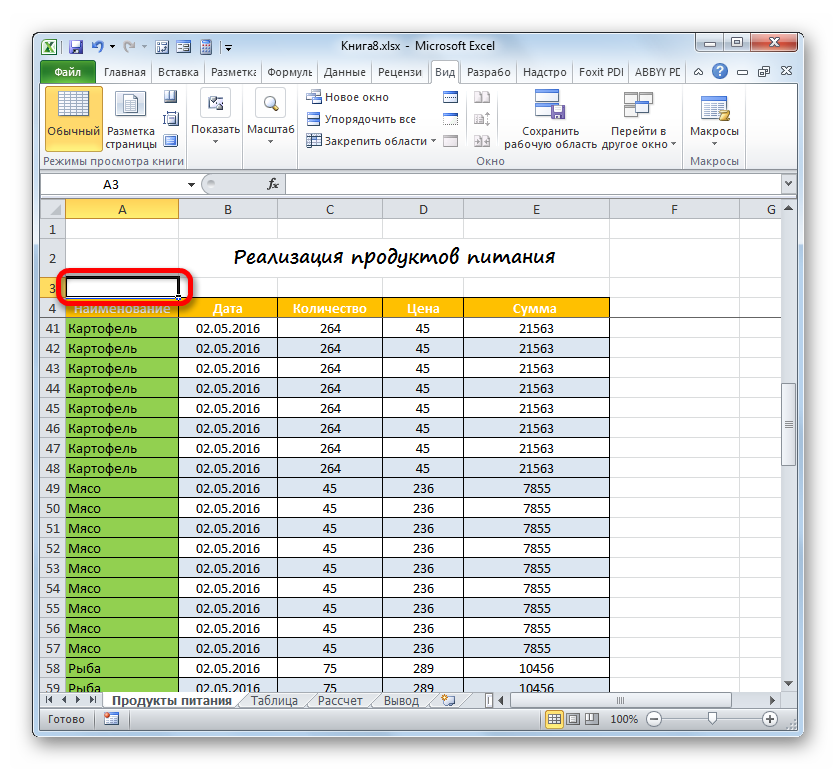
Task: Open Excel help question mark icon
Action: click(720, 71)
